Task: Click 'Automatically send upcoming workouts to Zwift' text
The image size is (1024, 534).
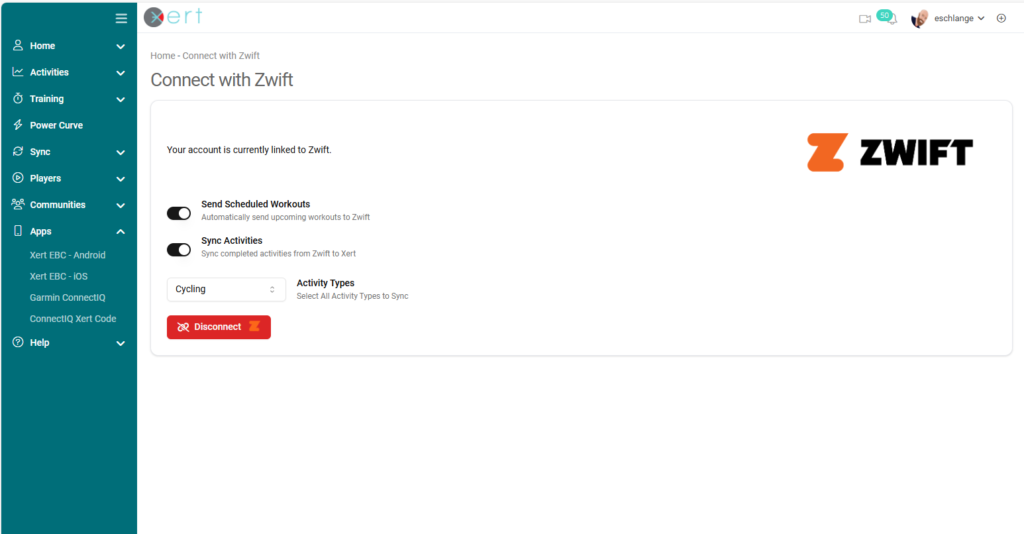Action: [x=285, y=217]
